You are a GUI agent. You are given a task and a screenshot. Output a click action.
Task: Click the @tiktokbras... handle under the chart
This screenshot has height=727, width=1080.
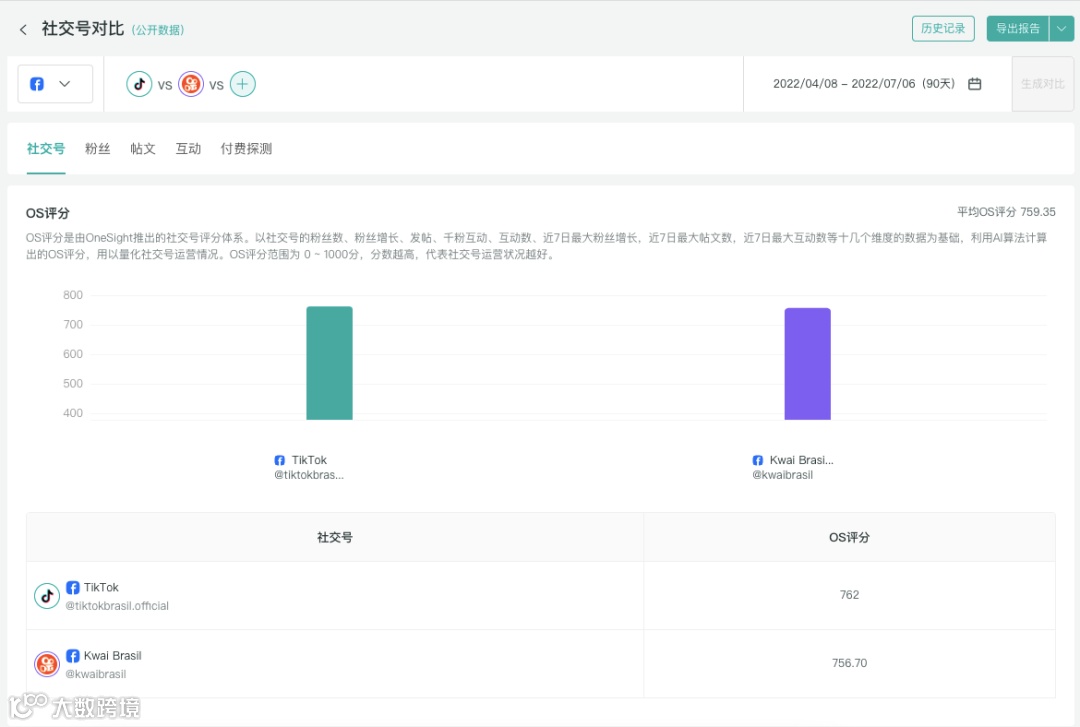(x=309, y=475)
